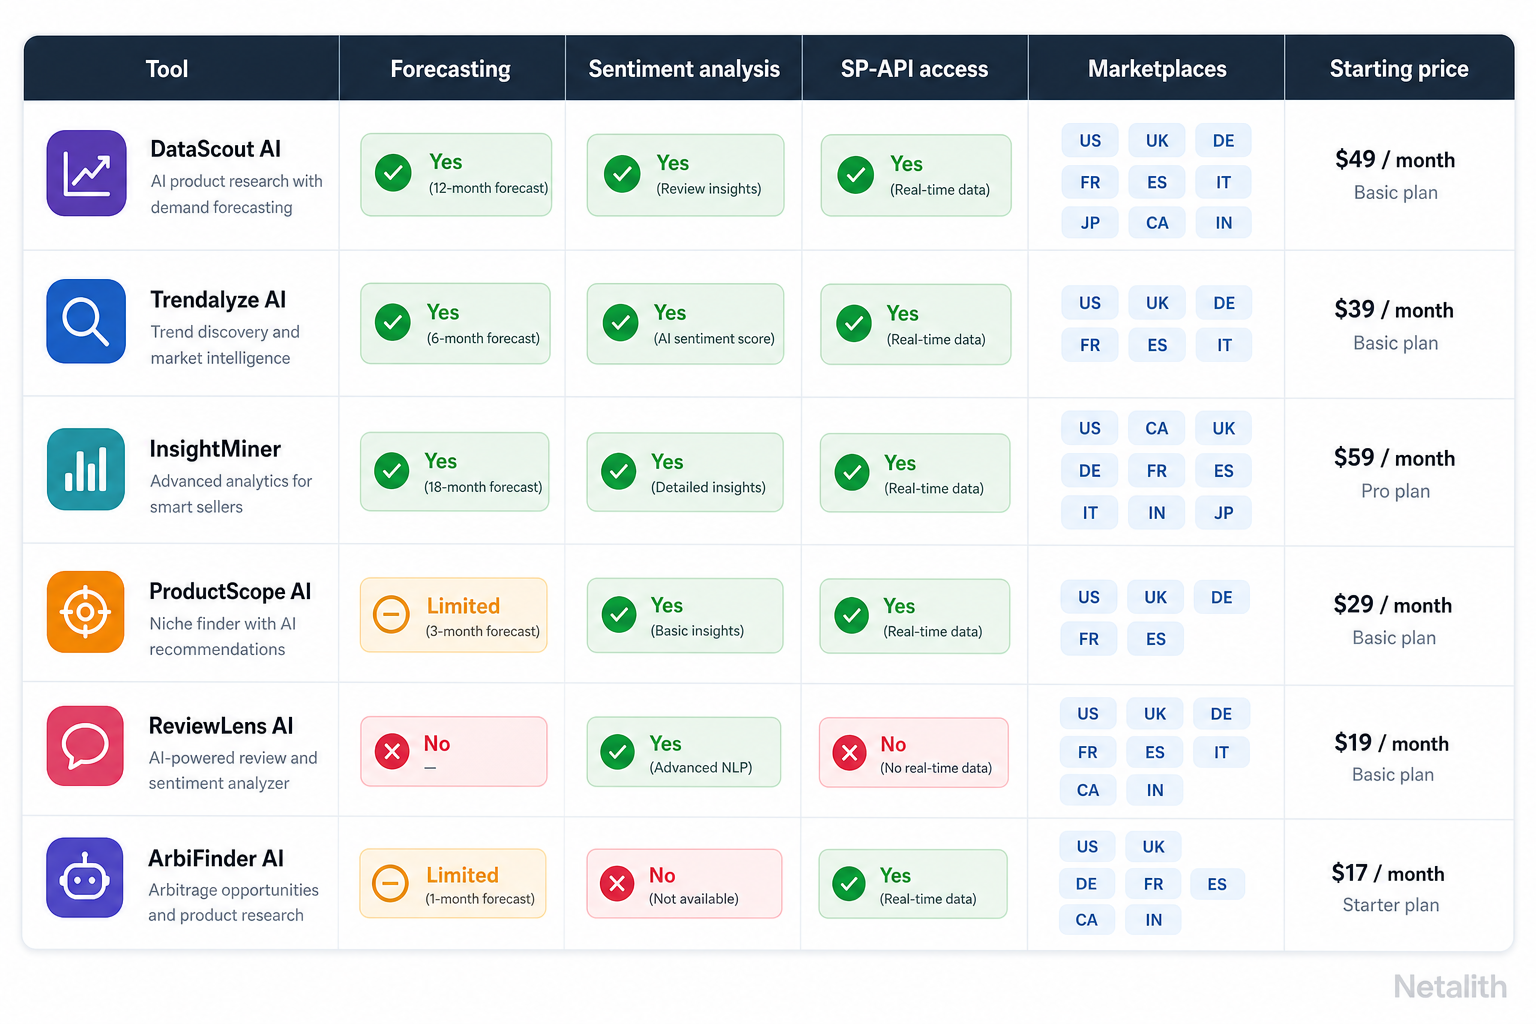
Task: Click the SP-API access column header
Action: tap(914, 69)
